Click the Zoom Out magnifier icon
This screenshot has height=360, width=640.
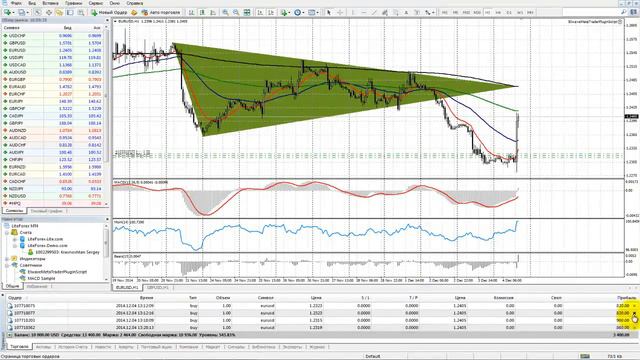236,13
